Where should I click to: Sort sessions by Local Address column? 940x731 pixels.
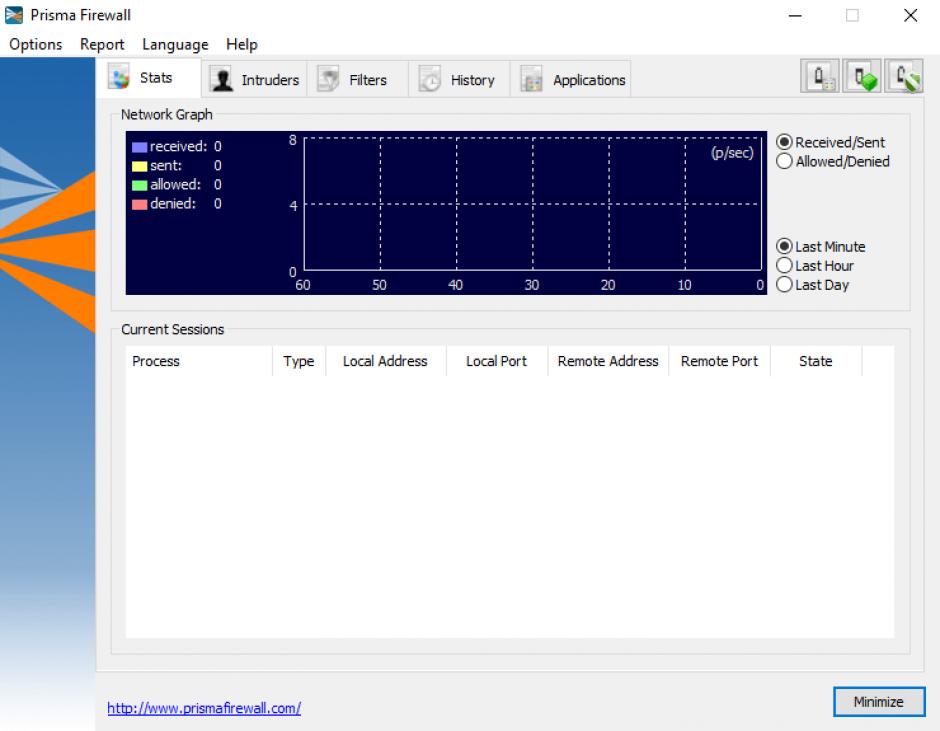[386, 361]
